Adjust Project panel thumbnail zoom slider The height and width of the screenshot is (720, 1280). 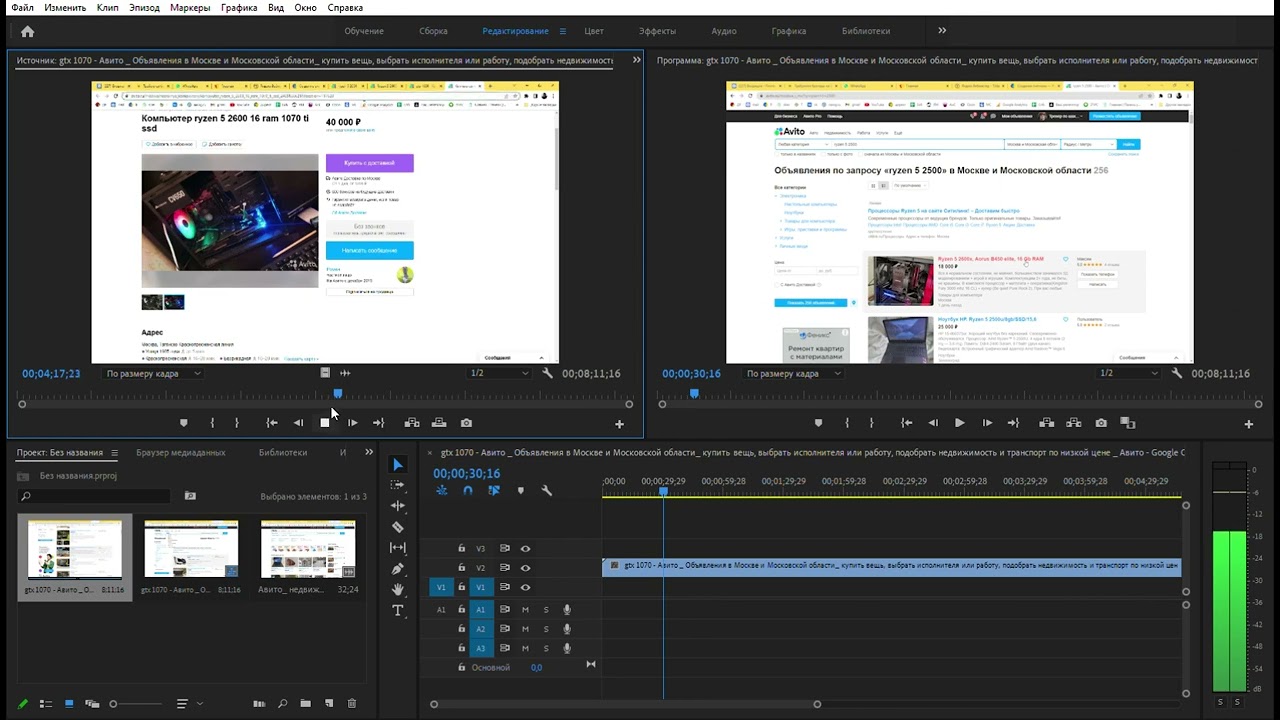[x=135, y=704]
